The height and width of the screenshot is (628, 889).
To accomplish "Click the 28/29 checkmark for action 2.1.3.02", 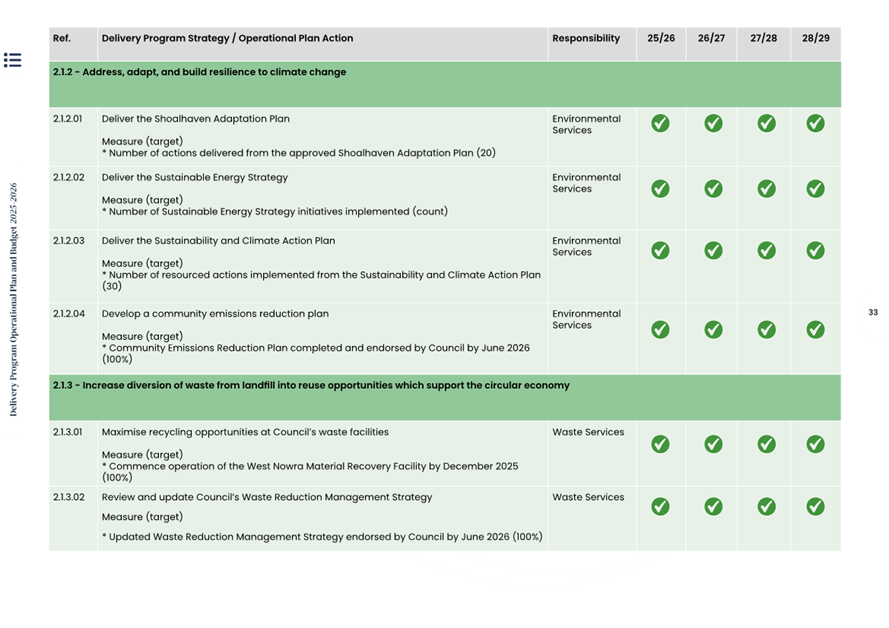I will pos(815,507).
